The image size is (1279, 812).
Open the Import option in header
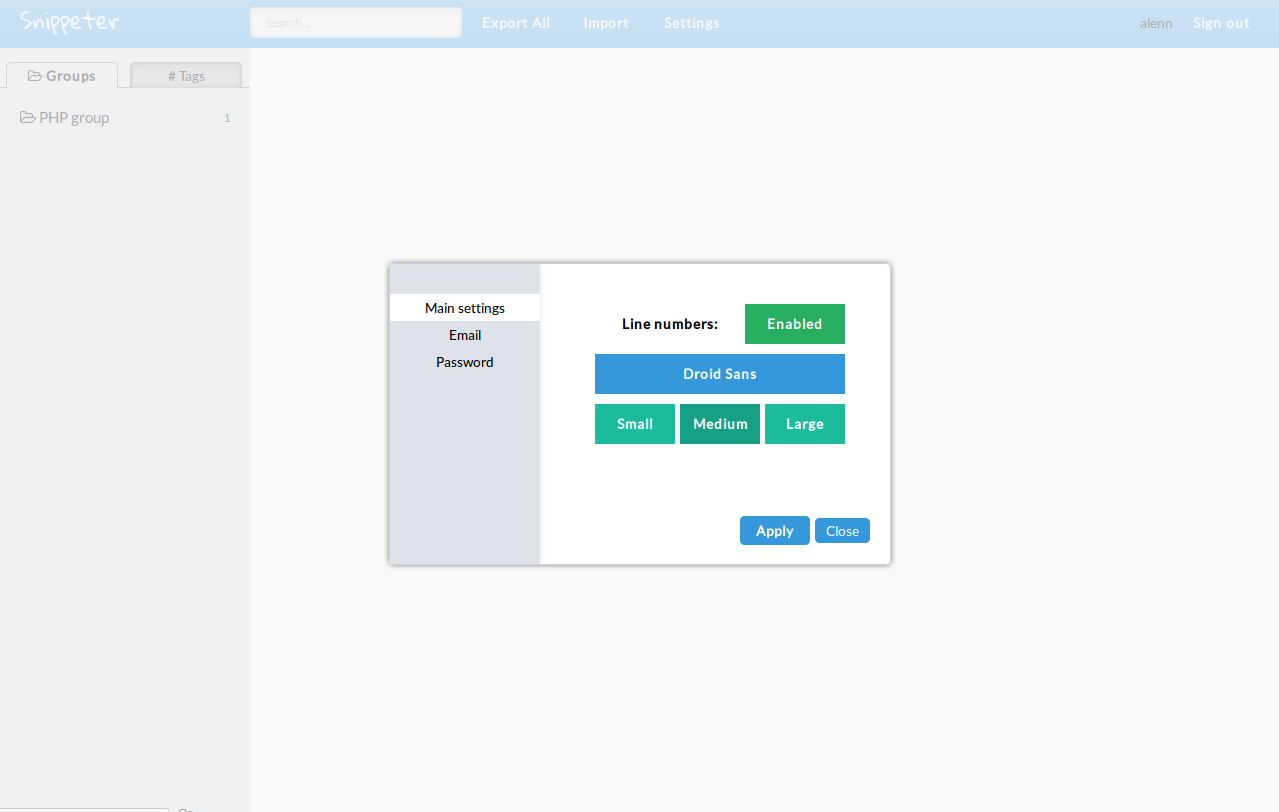tap(606, 23)
